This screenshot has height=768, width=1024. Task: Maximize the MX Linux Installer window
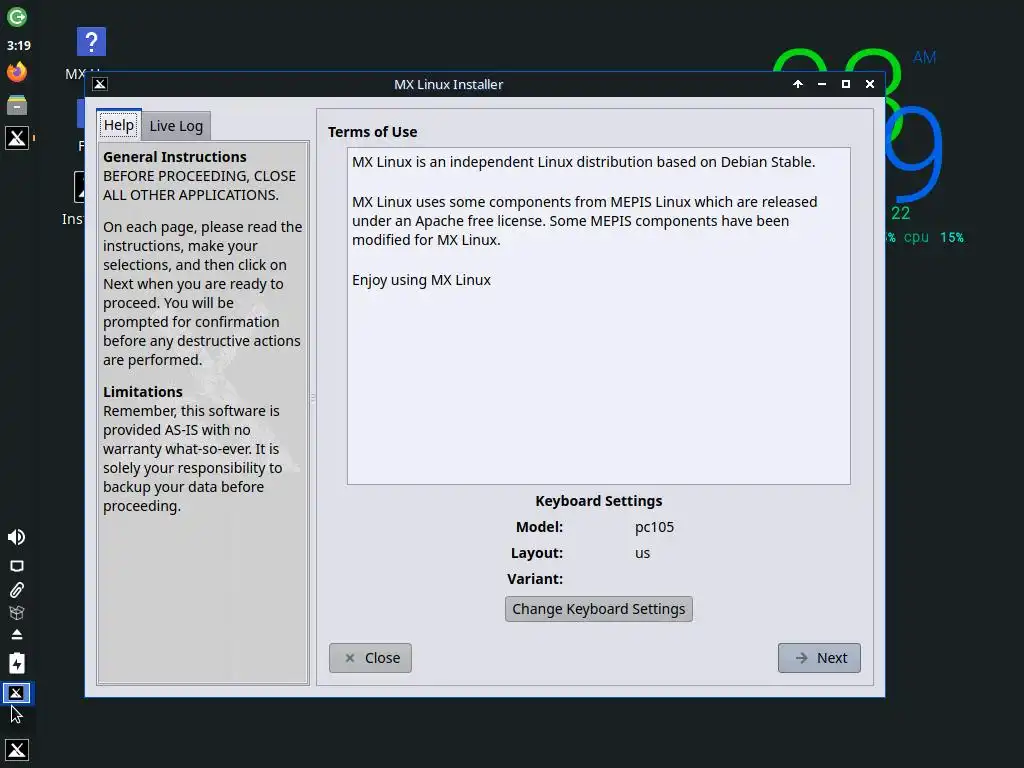pyautogui.click(x=846, y=84)
